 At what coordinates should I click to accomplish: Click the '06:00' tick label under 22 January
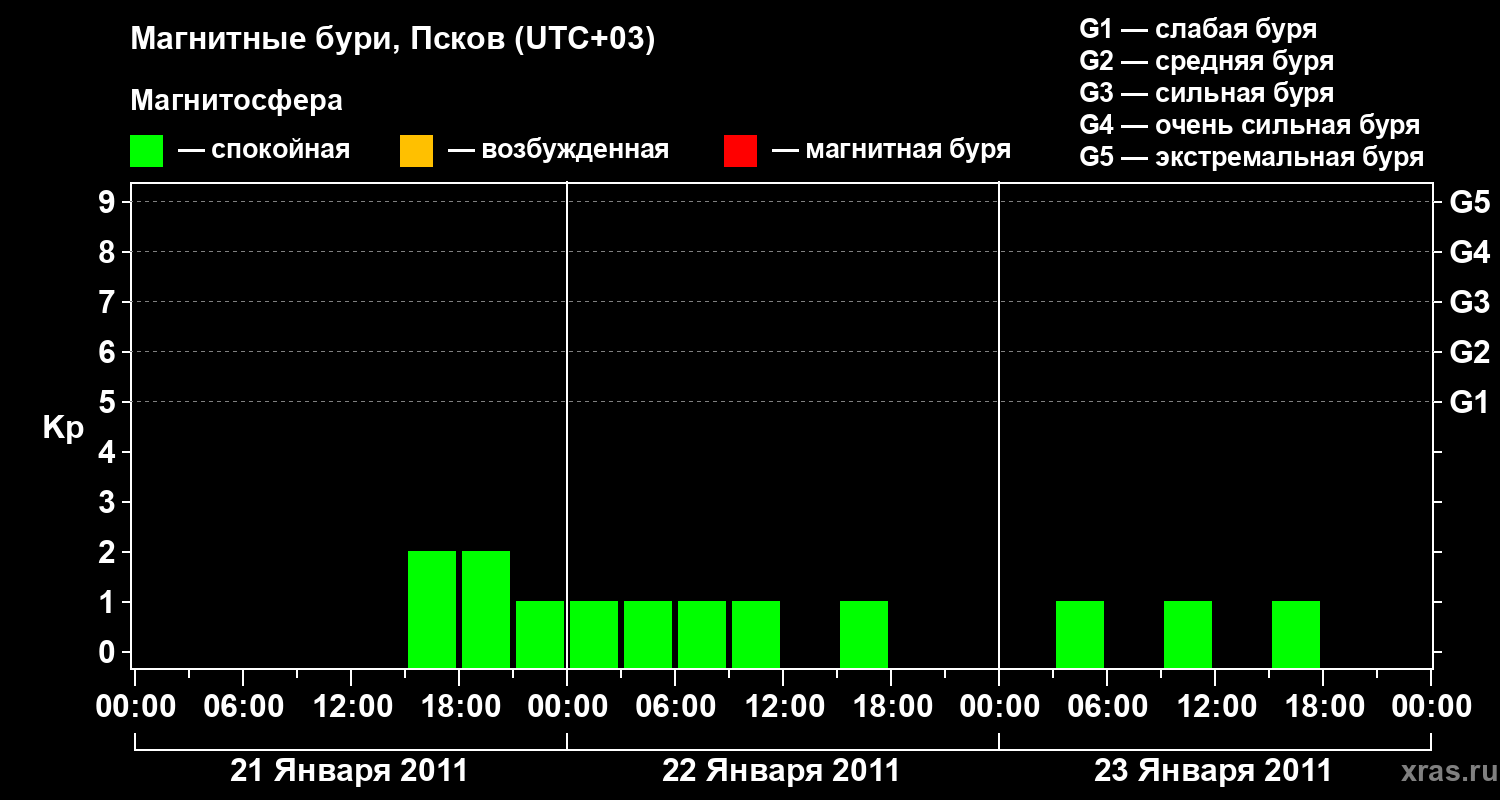tap(675, 707)
